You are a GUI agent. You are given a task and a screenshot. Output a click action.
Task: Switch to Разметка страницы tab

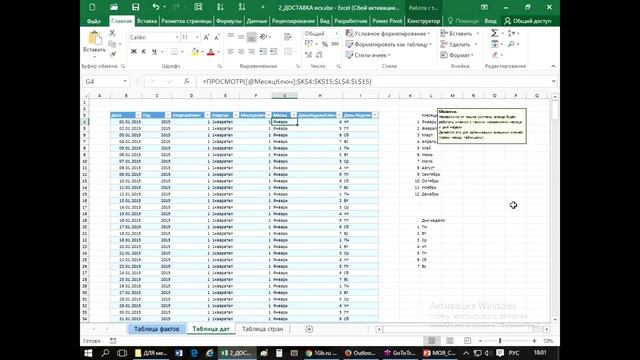(x=186, y=21)
